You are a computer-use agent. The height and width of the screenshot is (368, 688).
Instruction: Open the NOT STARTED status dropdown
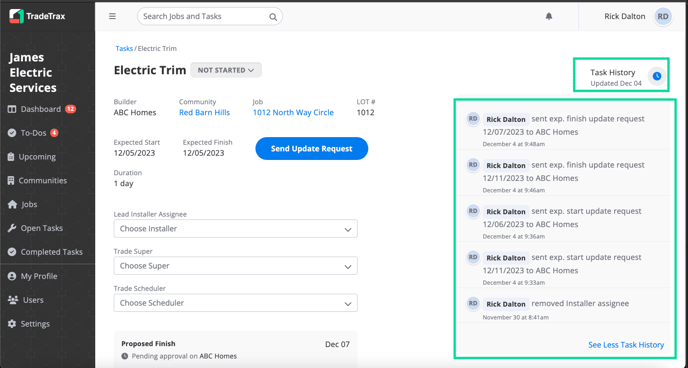[x=226, y=70]
